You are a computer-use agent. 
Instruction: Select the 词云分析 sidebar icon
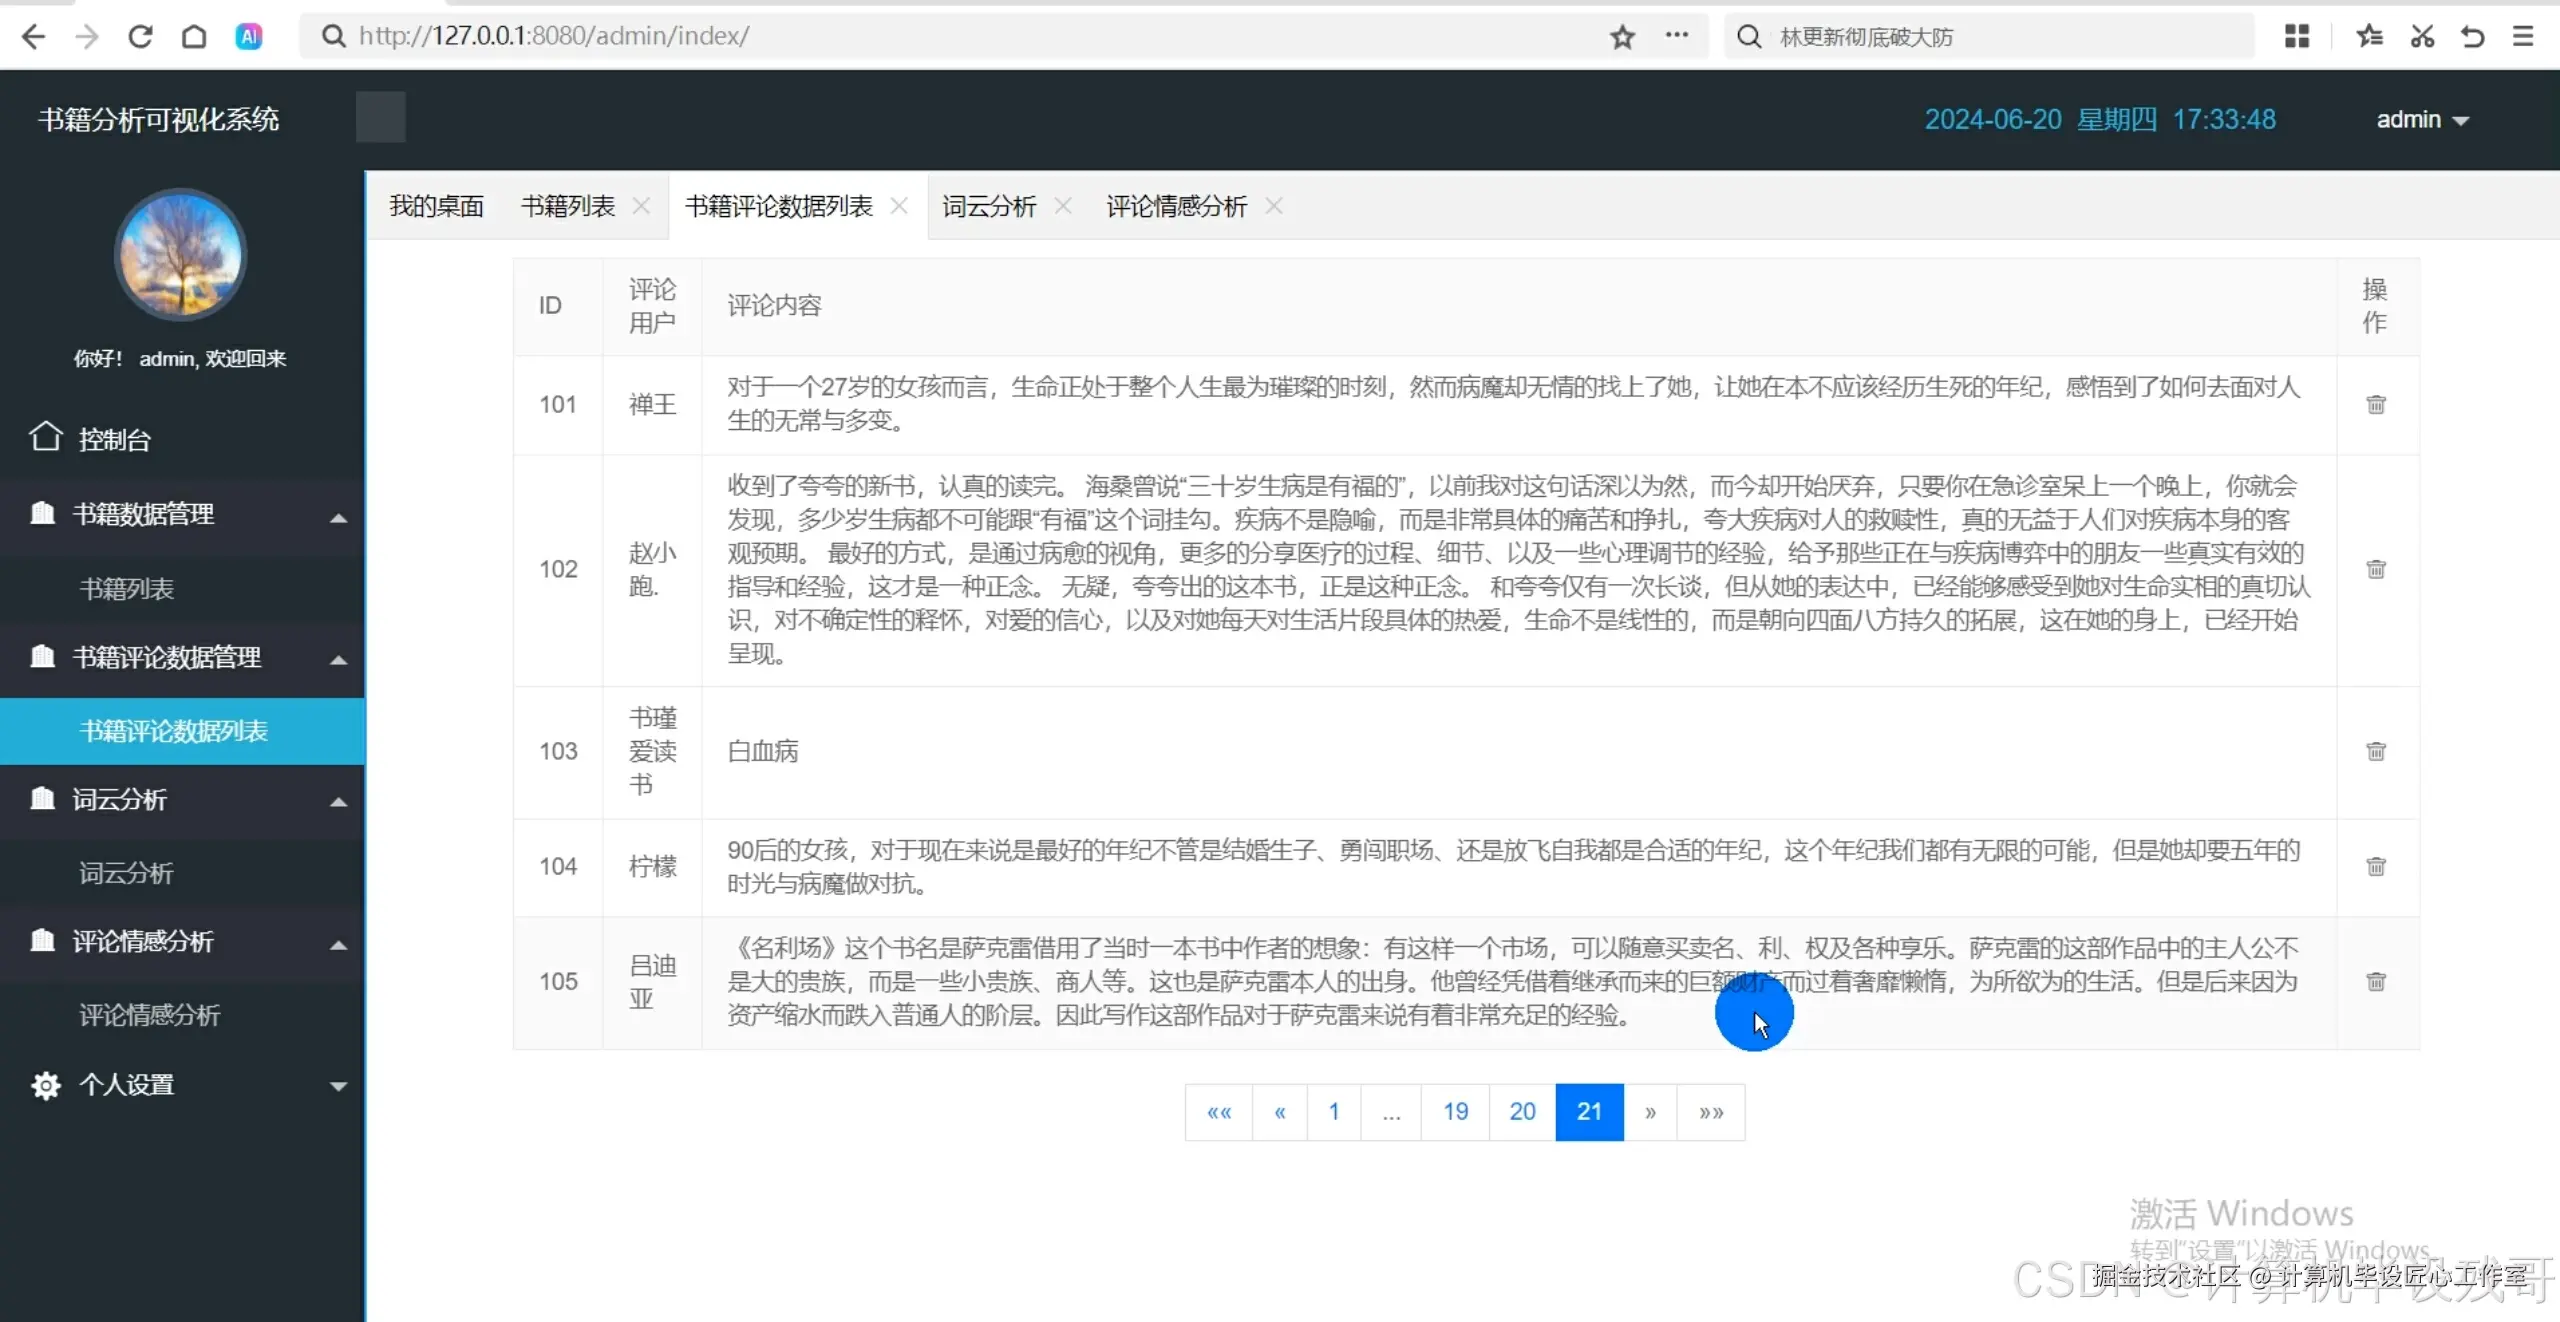[x=41, y=799]
